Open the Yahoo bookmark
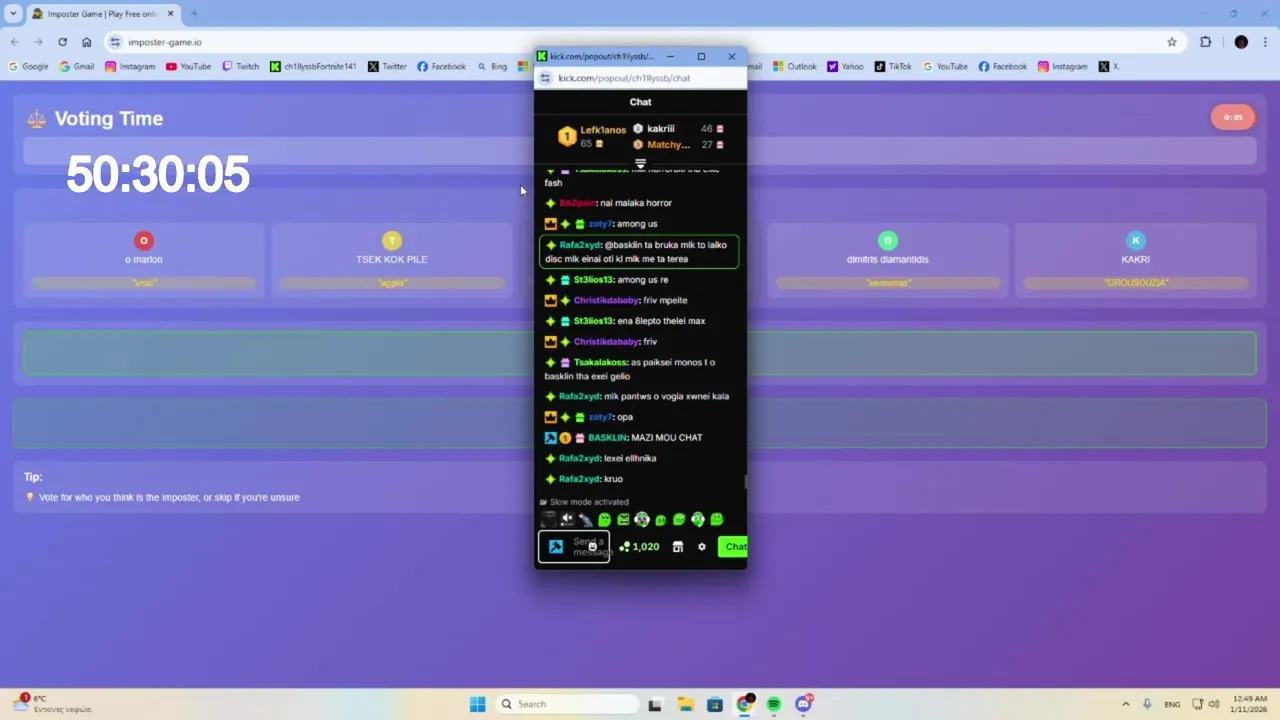 click(845, 67)
